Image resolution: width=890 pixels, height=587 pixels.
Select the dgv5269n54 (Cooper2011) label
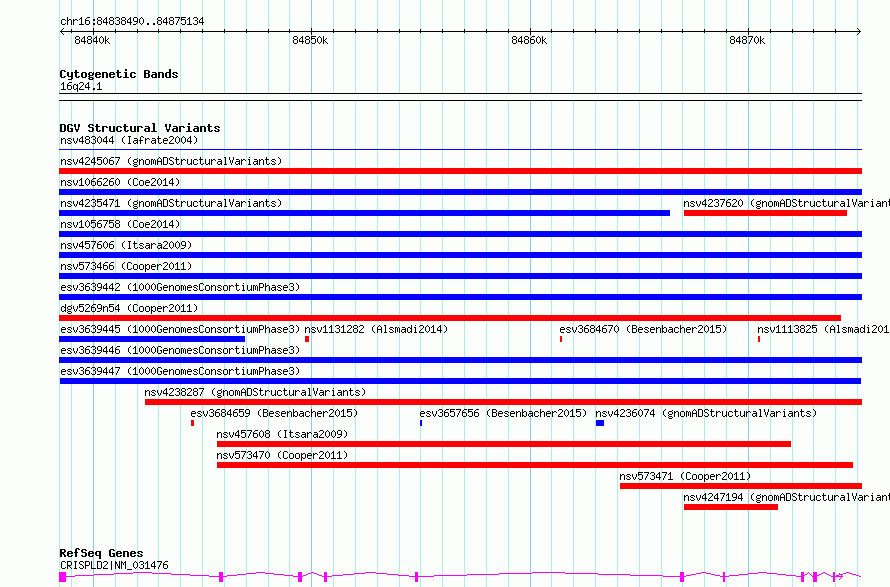[129, 308]
